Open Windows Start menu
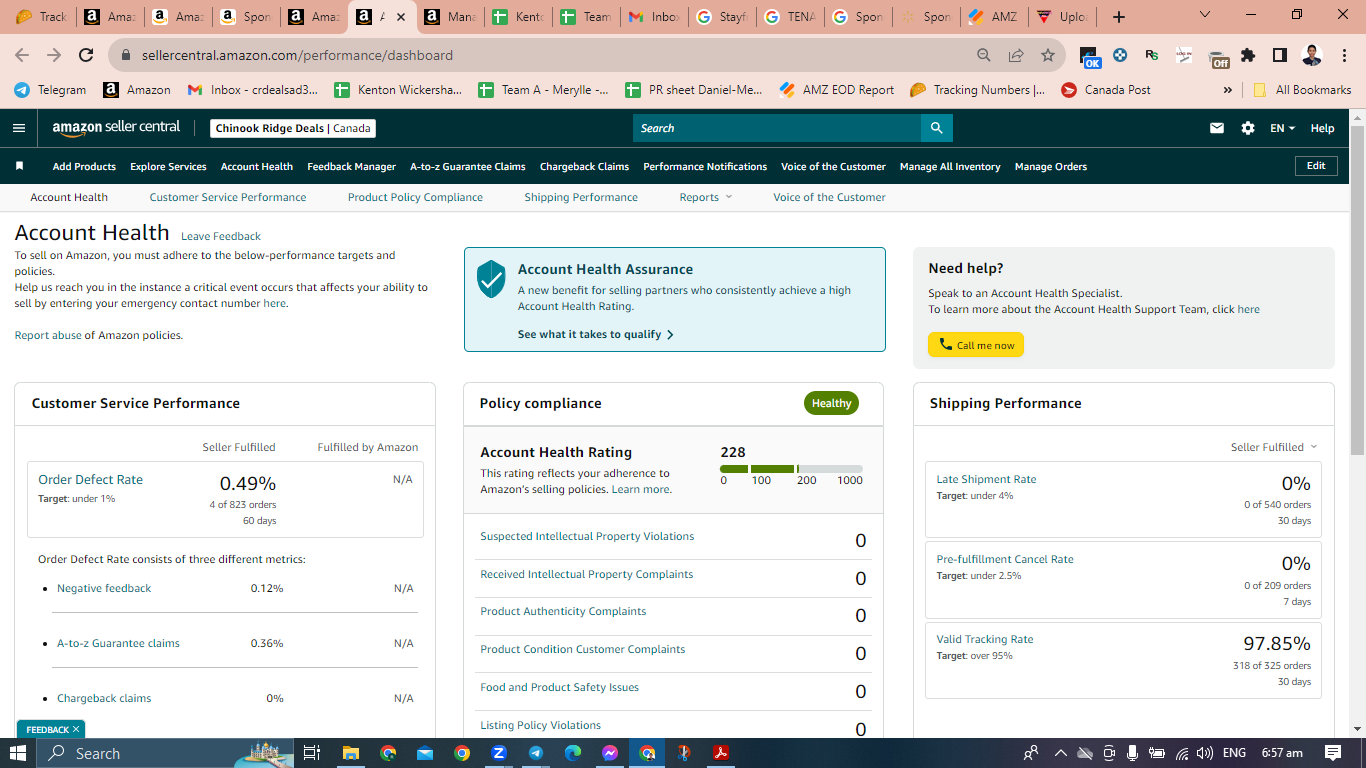Image resolution: width=1366 pixels, height=768 pixels. (18, 753)
